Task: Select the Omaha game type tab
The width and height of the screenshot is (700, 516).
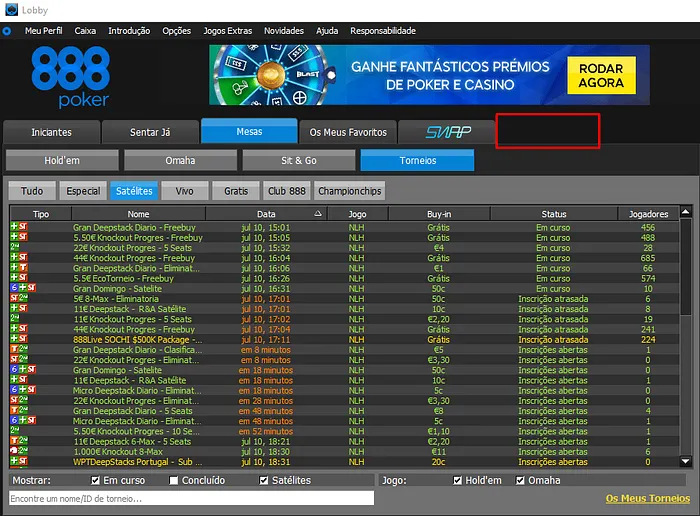Action: pyautogui.click(x=180, y=160)
